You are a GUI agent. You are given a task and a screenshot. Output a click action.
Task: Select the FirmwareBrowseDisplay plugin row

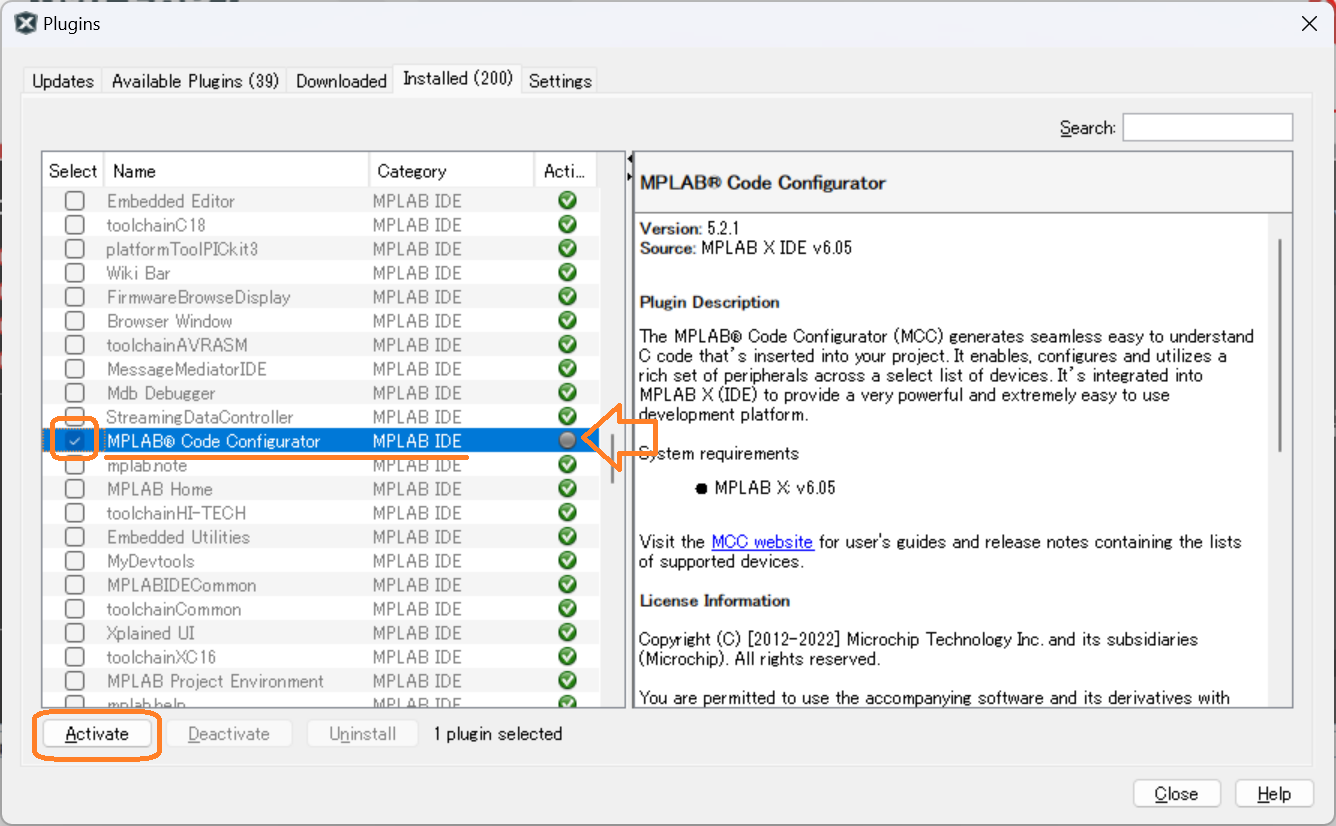320,297
